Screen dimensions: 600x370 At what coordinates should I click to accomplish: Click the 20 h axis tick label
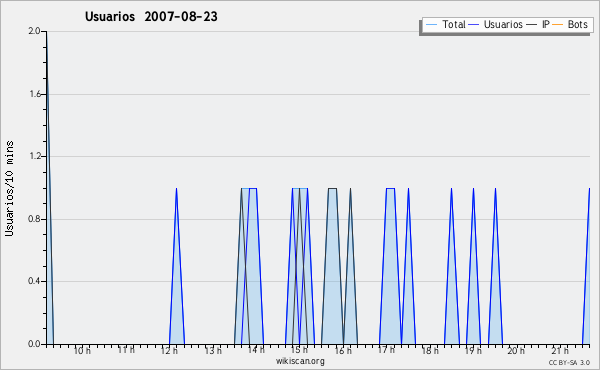[516, 350]
